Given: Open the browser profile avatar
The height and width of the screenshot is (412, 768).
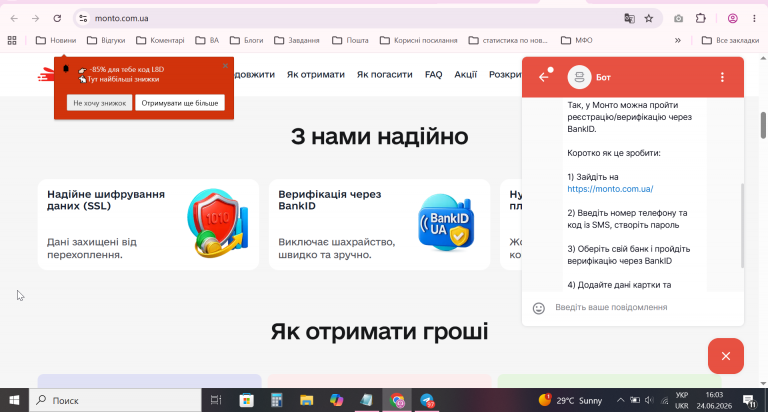Looking at the screenshot, I should pos(733,19).
